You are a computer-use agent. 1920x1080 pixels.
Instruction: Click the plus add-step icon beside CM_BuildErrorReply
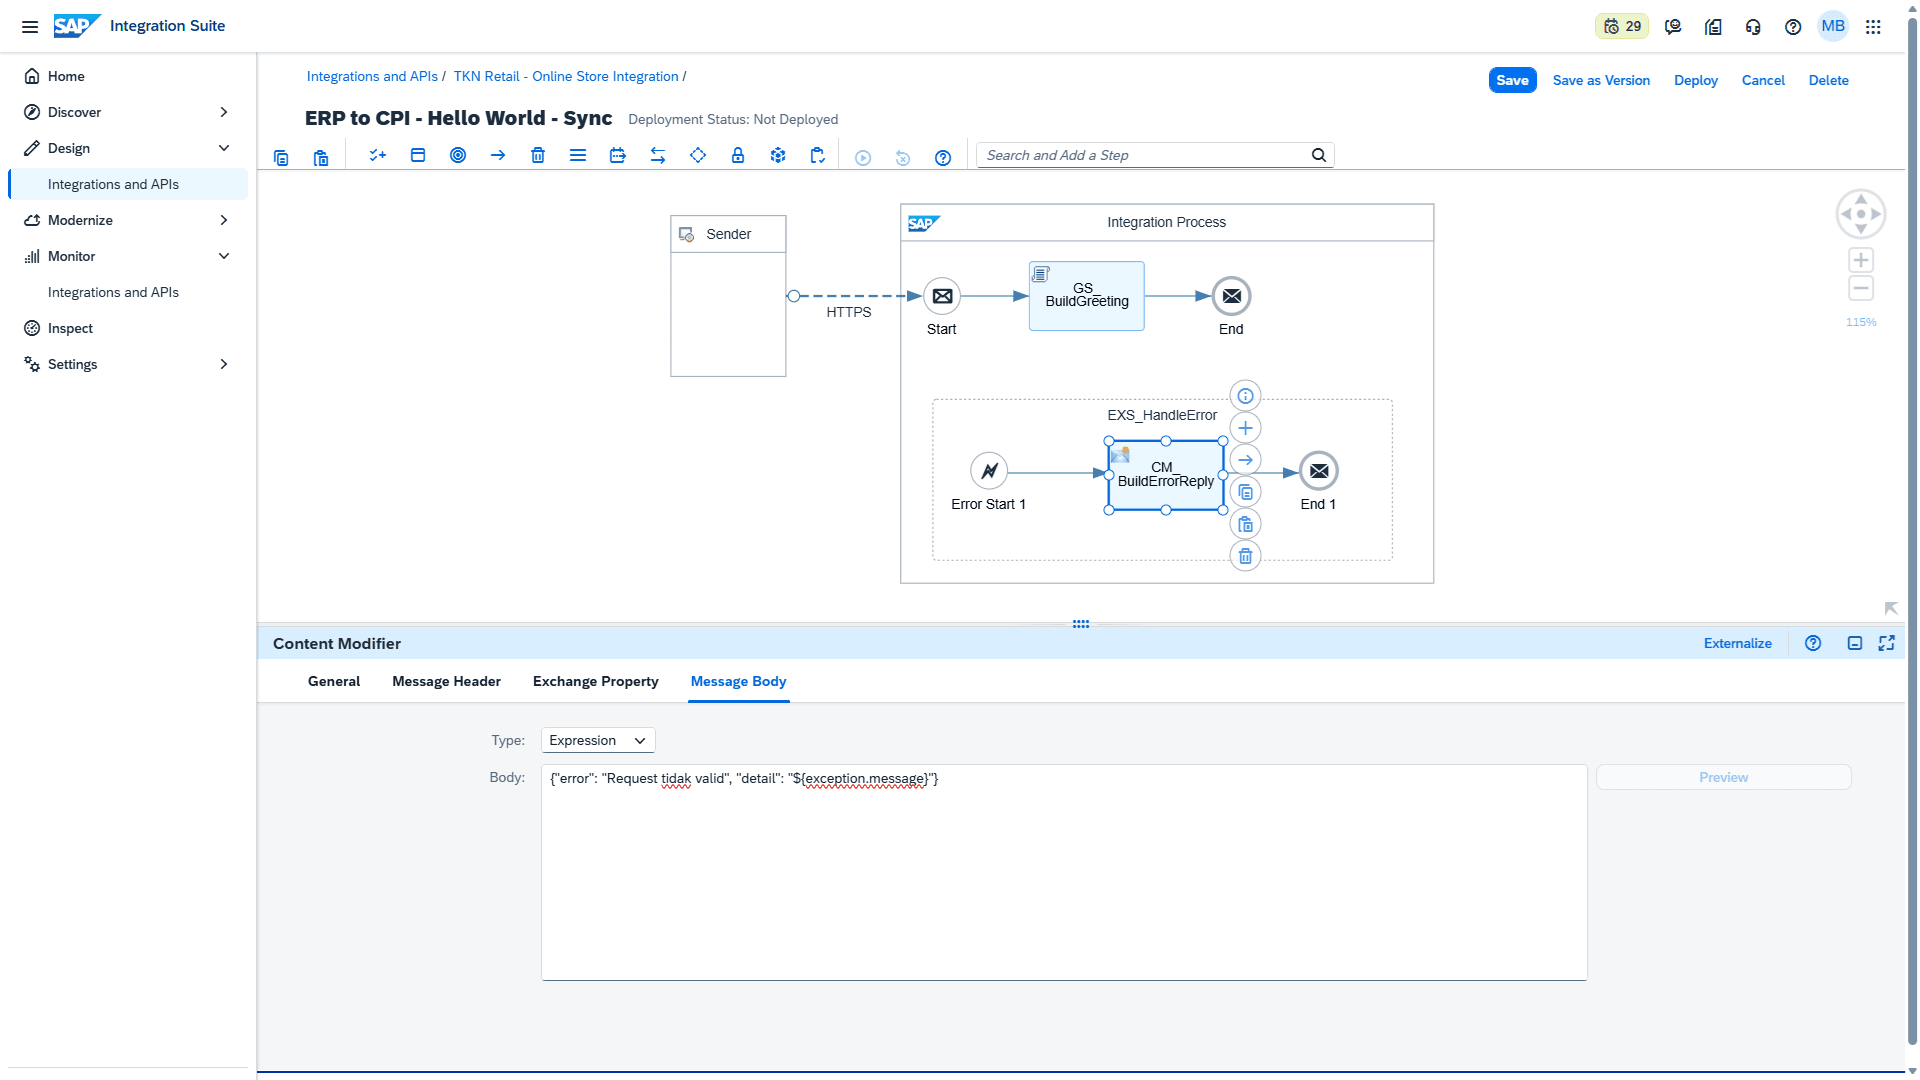click(1245, 428)
